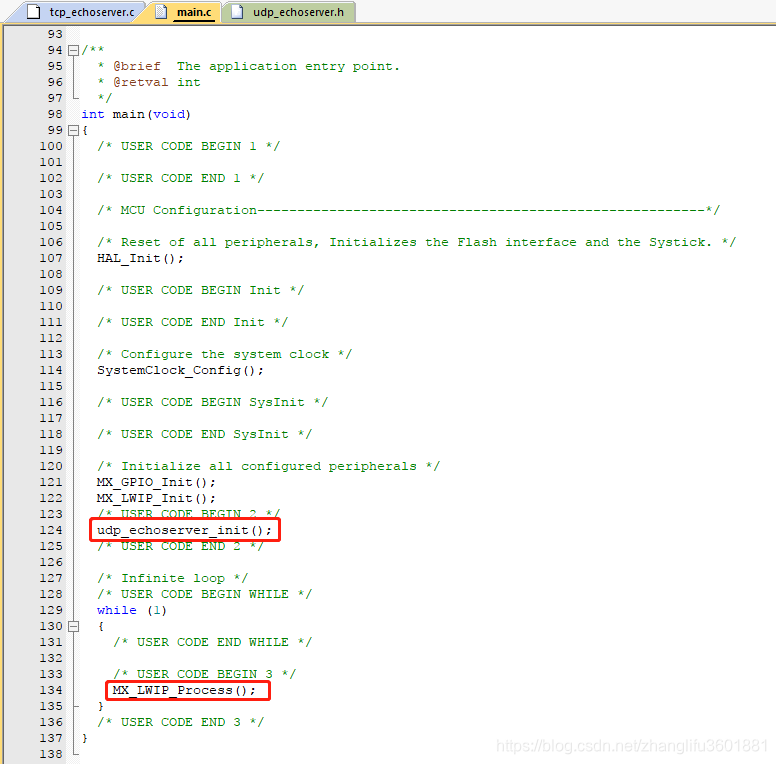Viewport: 776px width, 764px height.
Task: Click the 'MX_GPIO_Init();' statement
Action: point(156,482)
